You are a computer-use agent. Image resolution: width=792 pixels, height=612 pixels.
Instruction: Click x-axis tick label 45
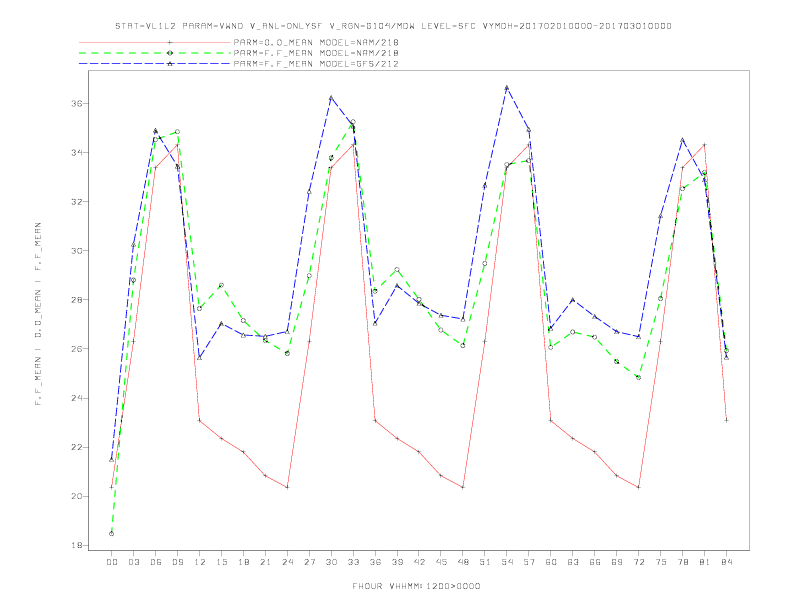(x=441, y=562)
